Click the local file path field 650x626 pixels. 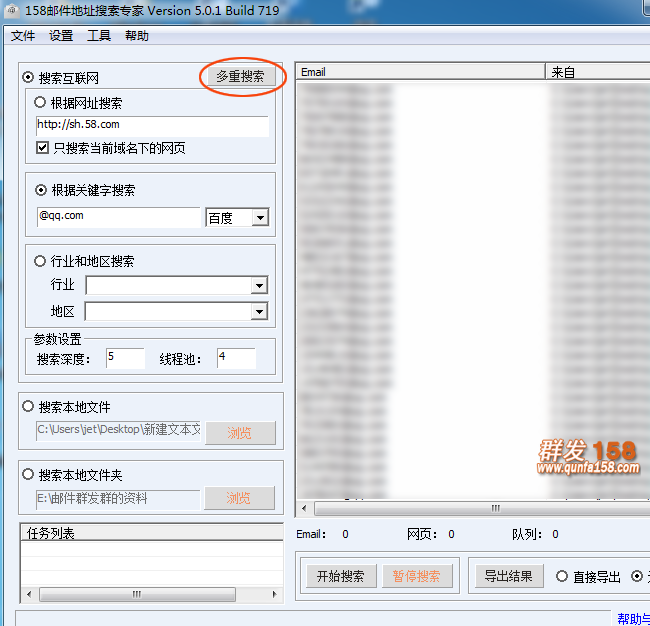pos(118,431)
